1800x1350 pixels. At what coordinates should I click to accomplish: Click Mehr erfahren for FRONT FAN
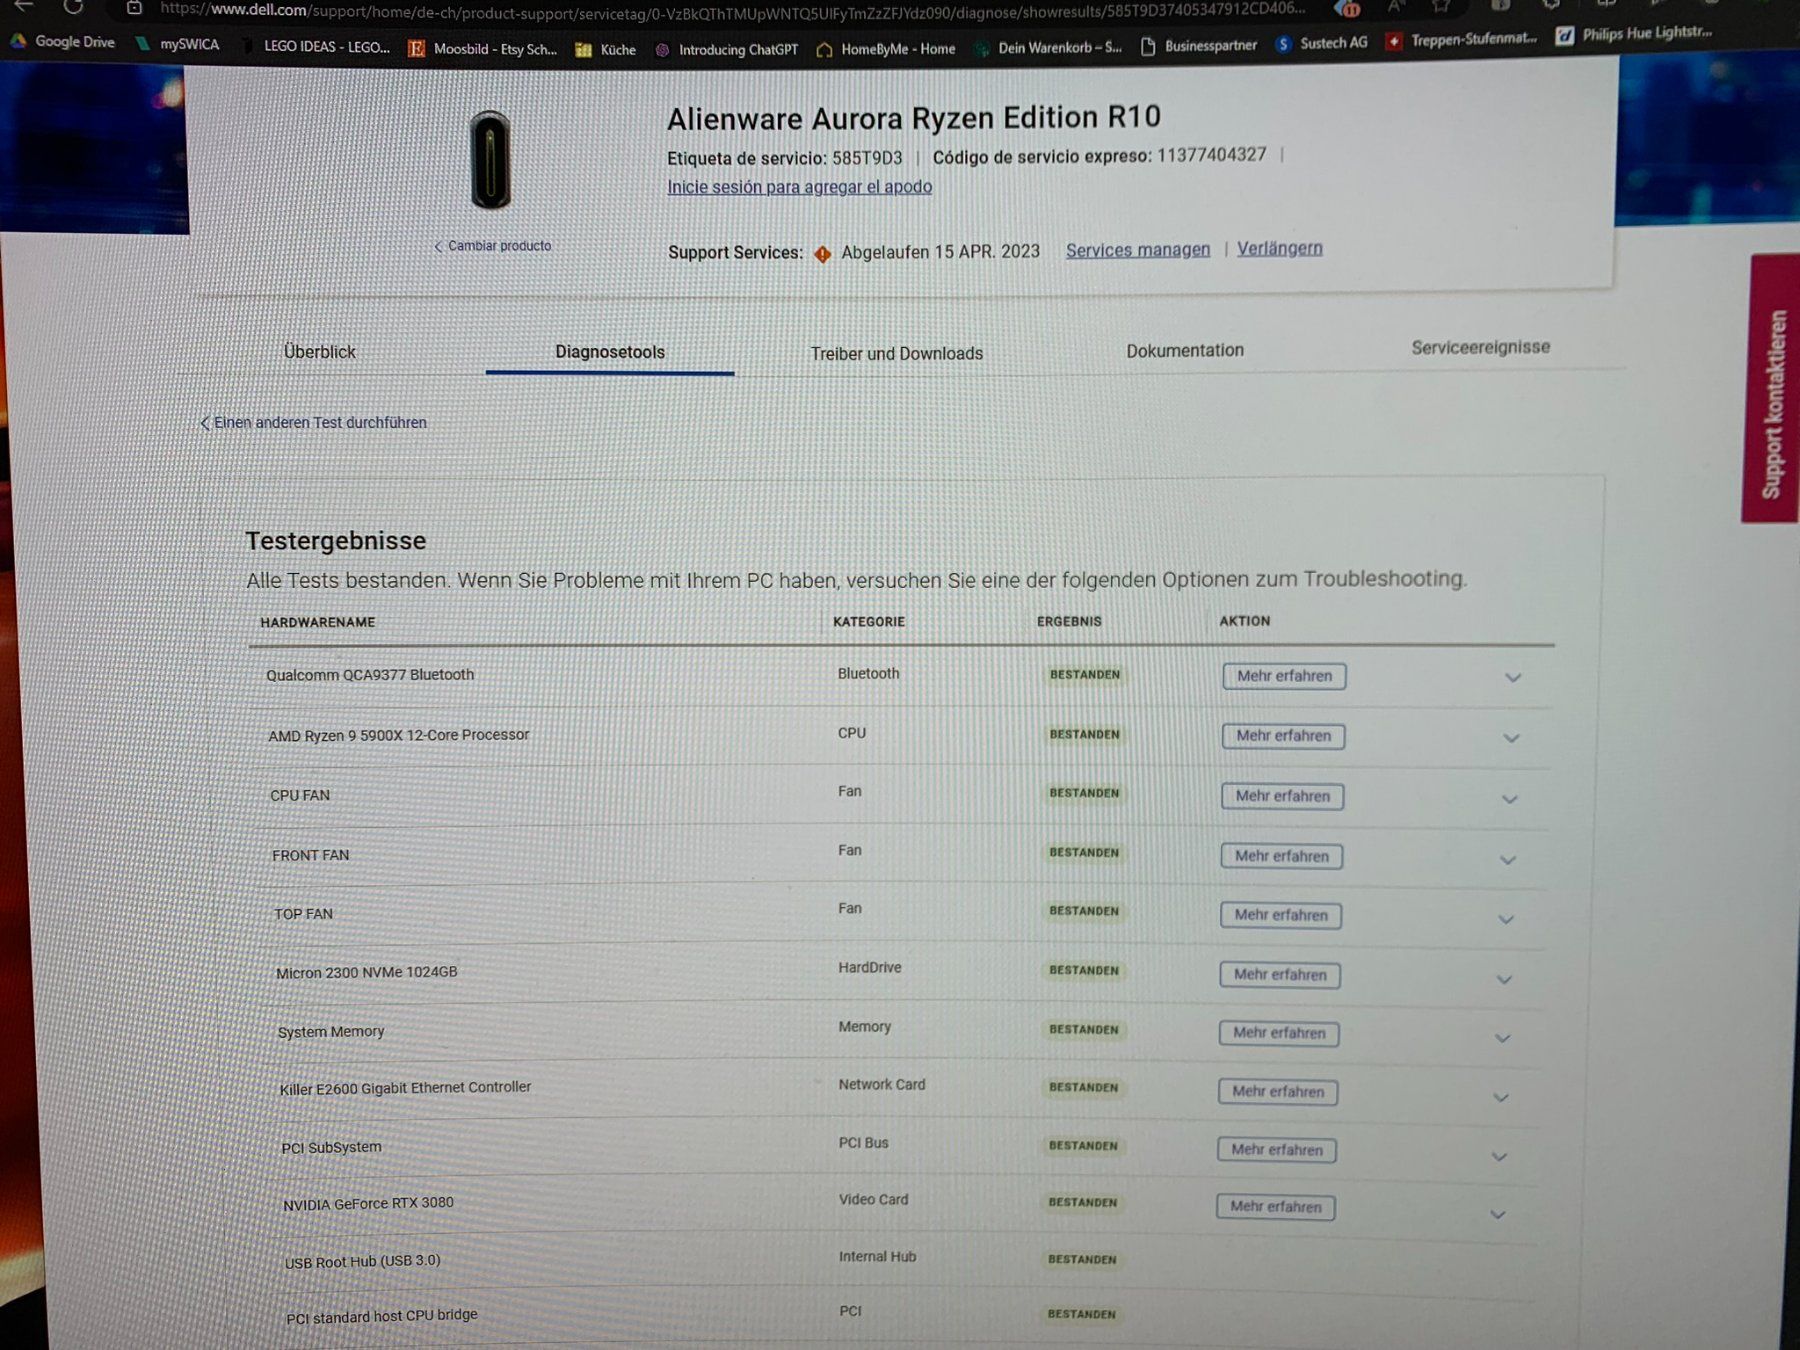click(x=1281, y=856)
